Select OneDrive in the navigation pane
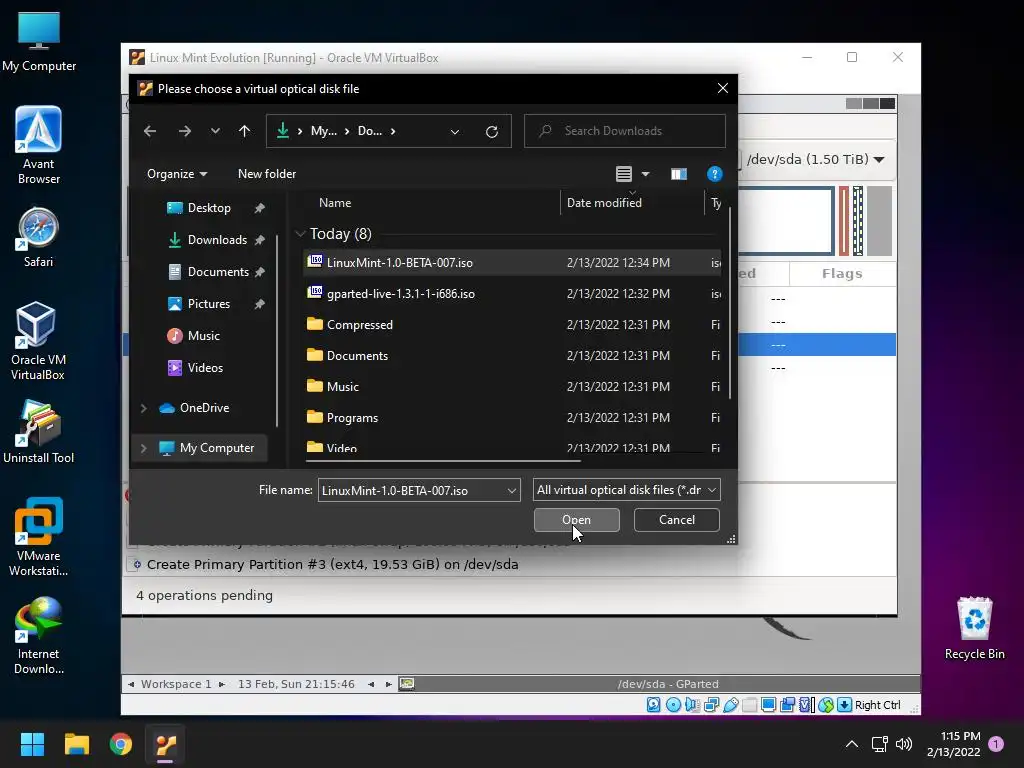This screenshot has height=768, width=1024. tap(204, 408)
